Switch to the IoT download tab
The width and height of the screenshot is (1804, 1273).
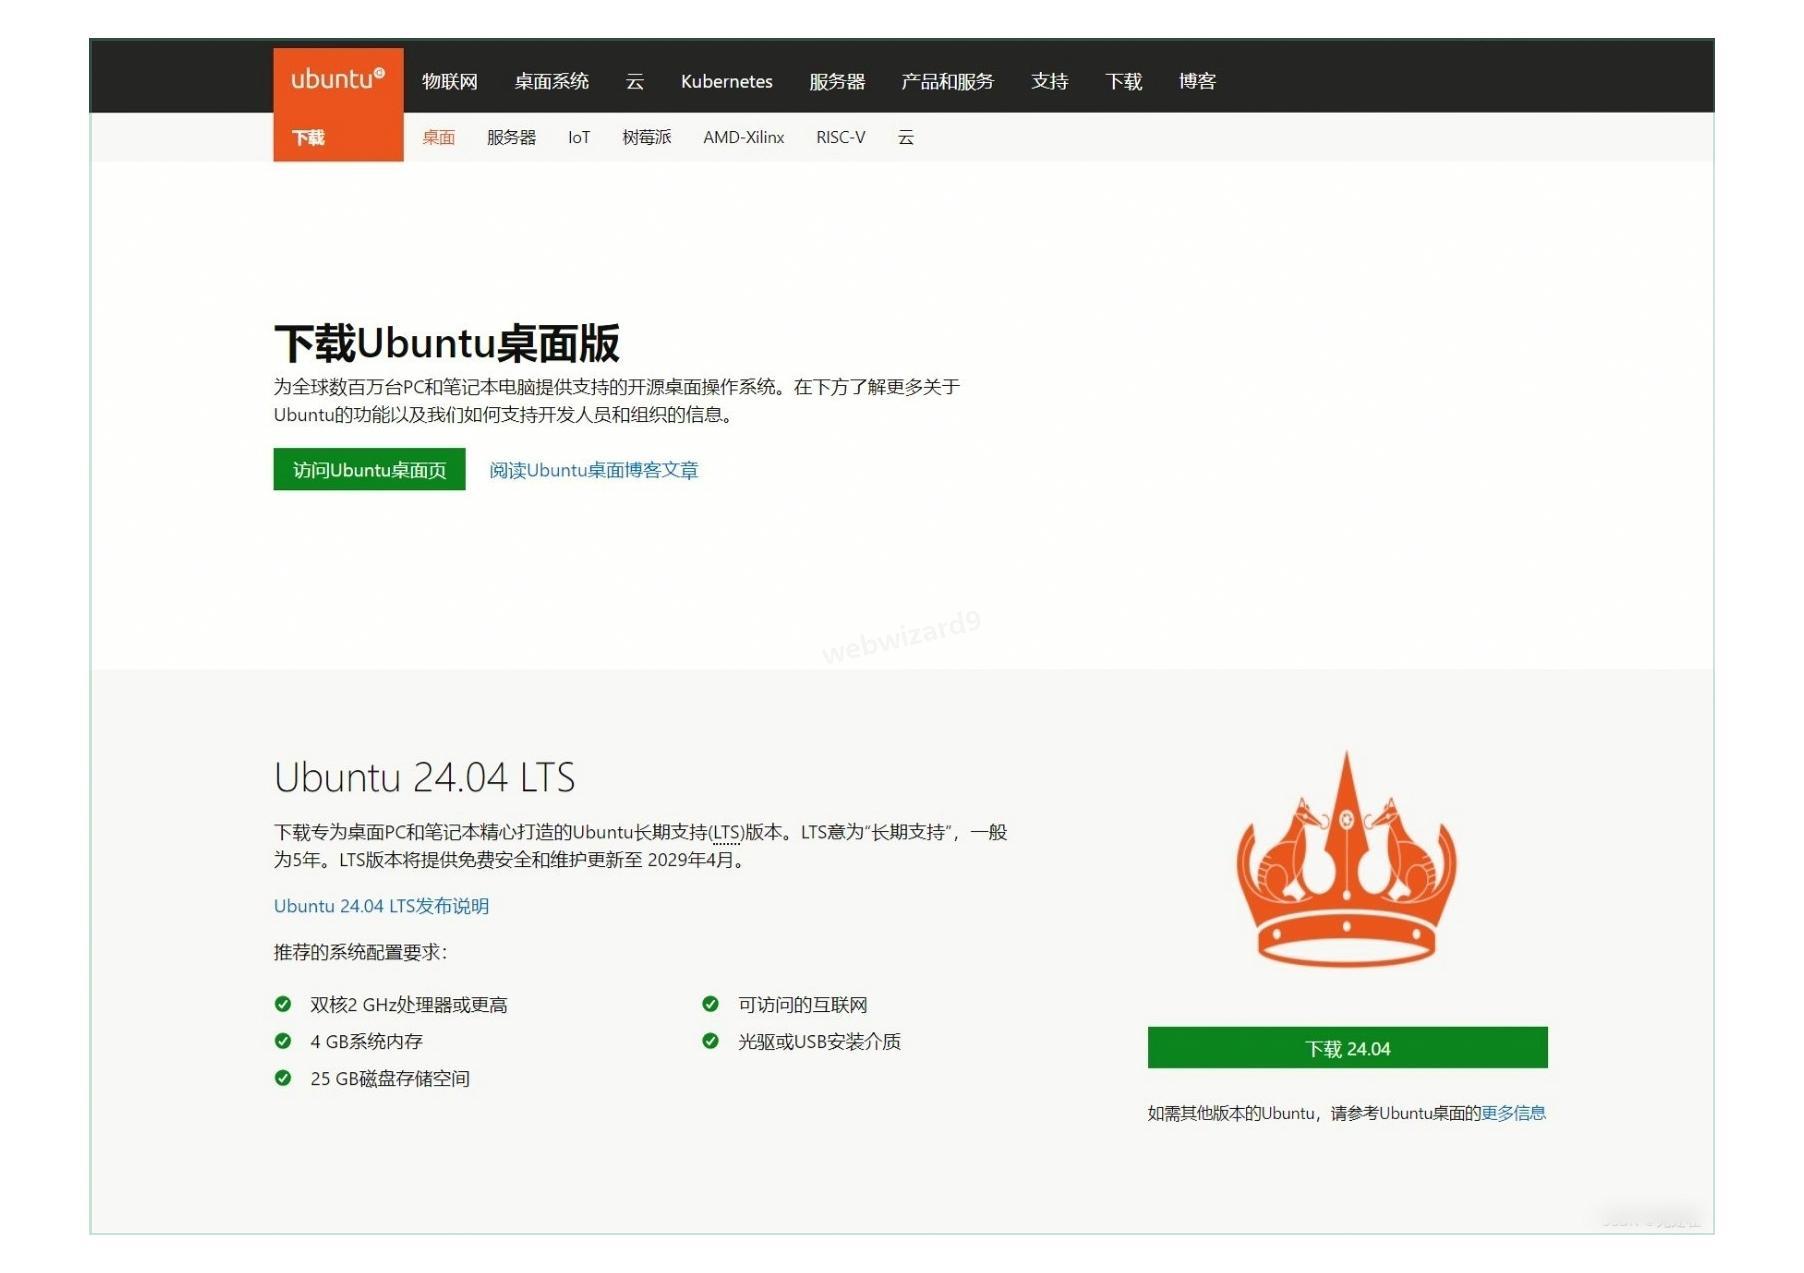coord(579,137)
